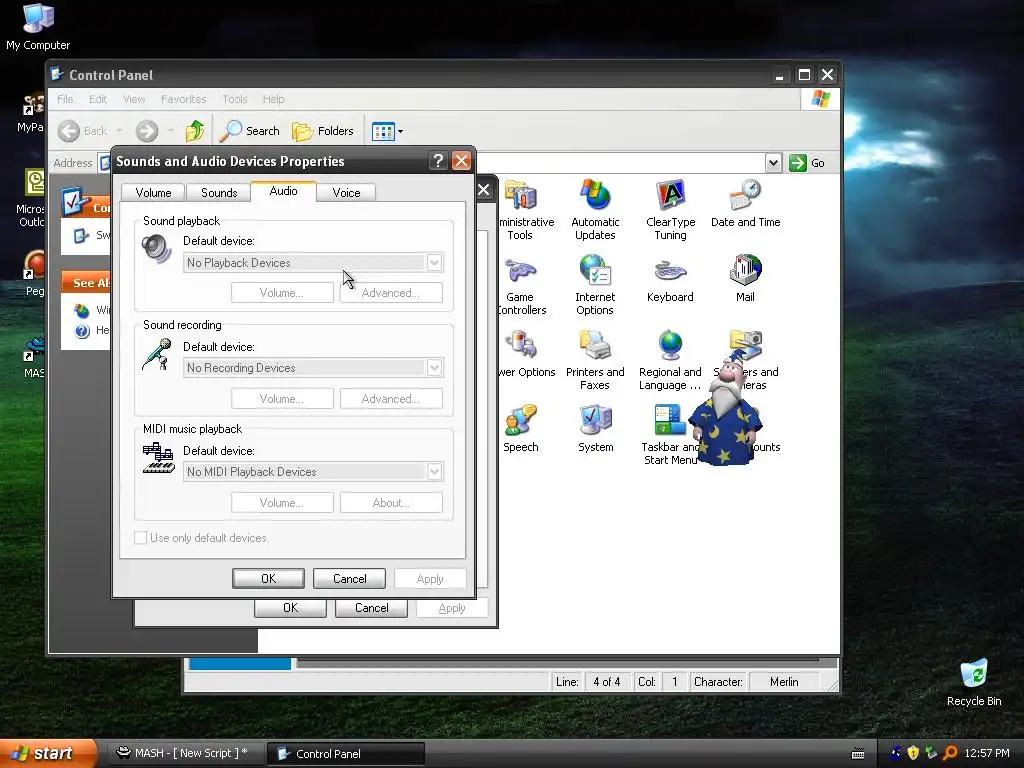1024x768 pixels.
Task: Open the Views dropdown button in toolbar
Action: (387, 131)
